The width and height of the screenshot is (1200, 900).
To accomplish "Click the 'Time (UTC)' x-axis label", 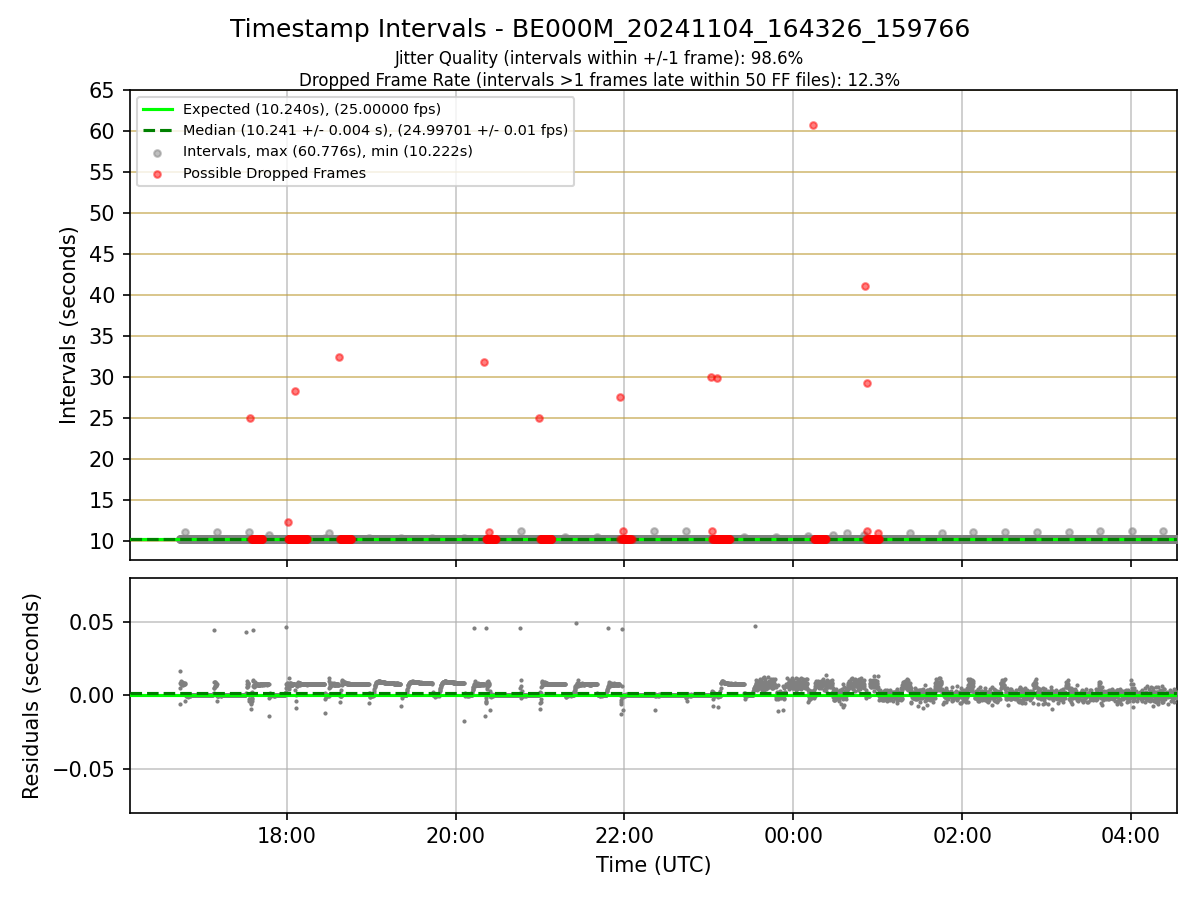I will click(653, 865).
